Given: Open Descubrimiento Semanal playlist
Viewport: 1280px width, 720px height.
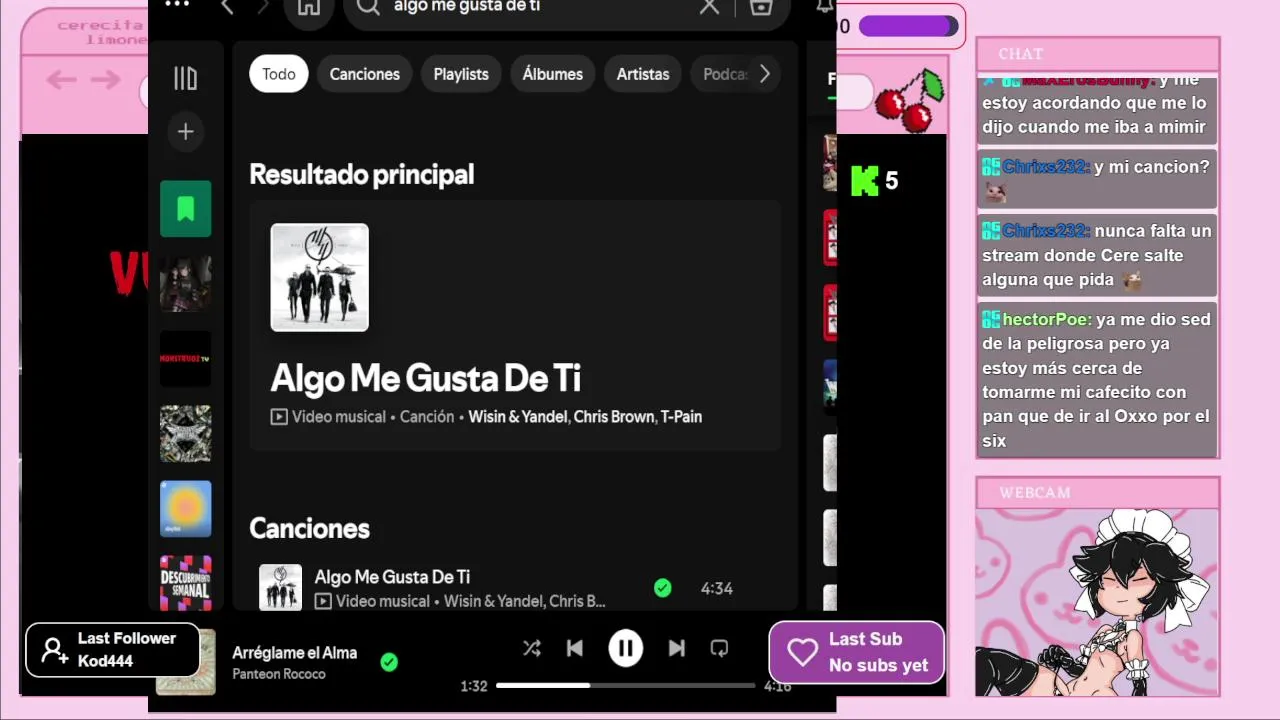Looking at the screenshot, I should tap(186, 582).
